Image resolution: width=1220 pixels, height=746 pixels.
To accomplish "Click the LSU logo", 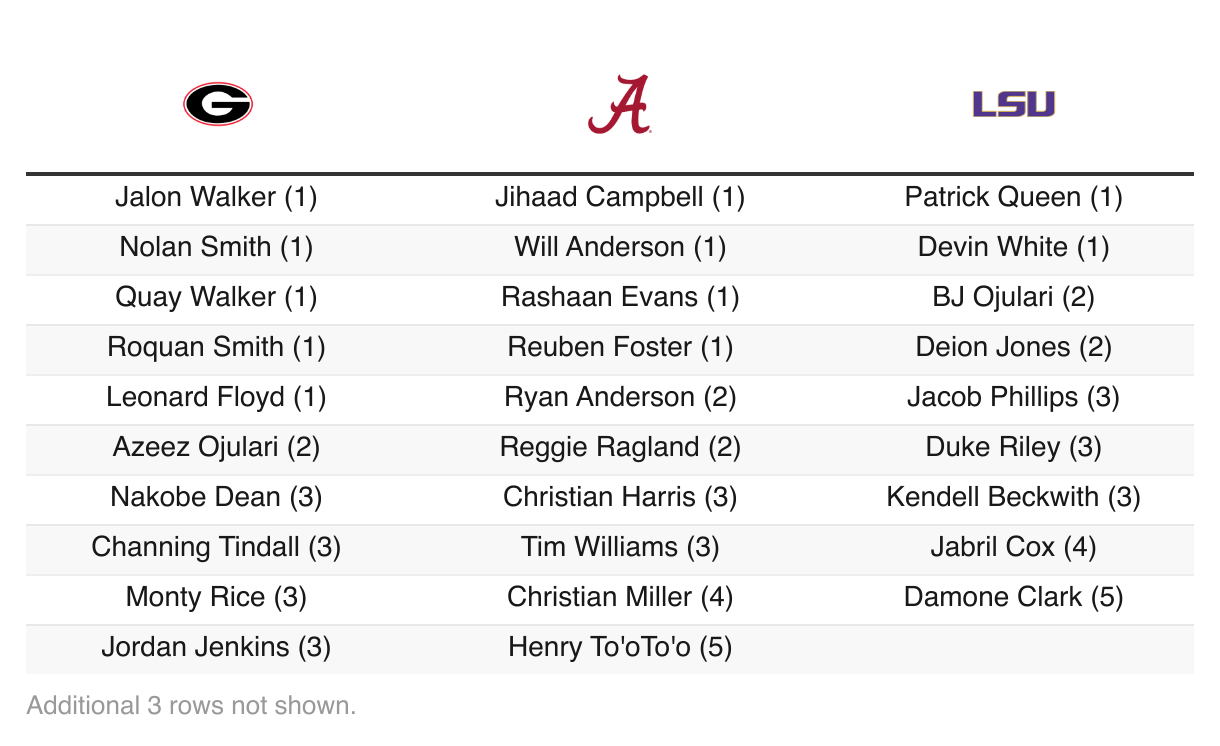I will [1013, 104].
